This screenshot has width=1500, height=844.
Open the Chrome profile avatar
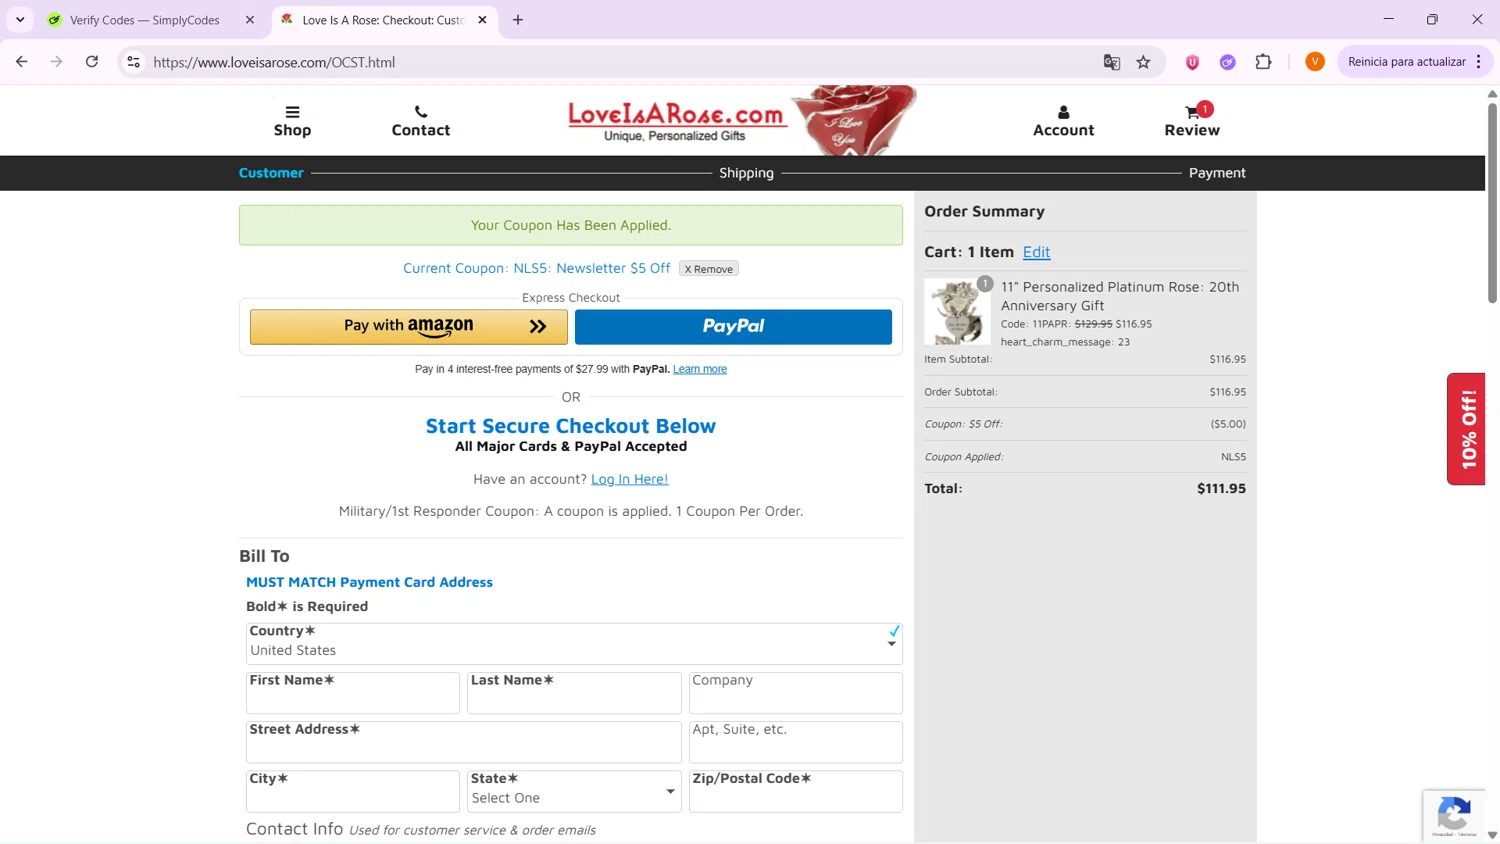[x=1315, y=62]
